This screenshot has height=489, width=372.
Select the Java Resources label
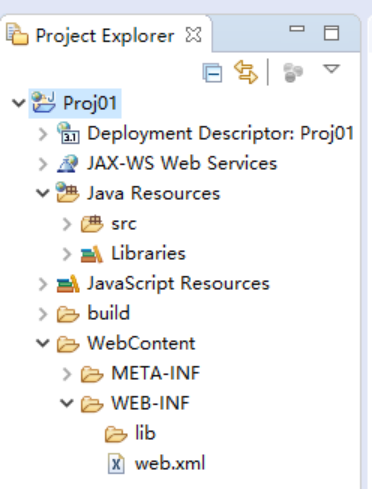[x=154, y=193]
